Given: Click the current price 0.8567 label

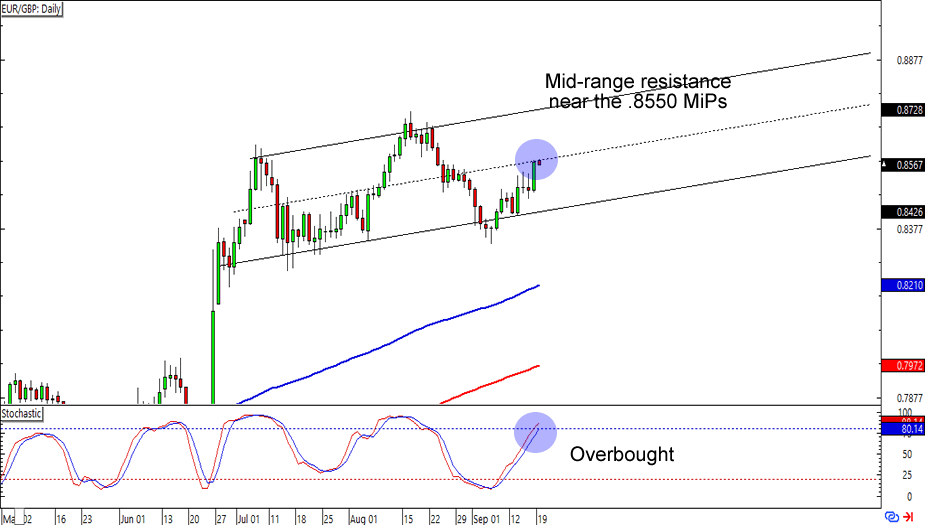Looking at the screenshot, I should click(903, 165).
